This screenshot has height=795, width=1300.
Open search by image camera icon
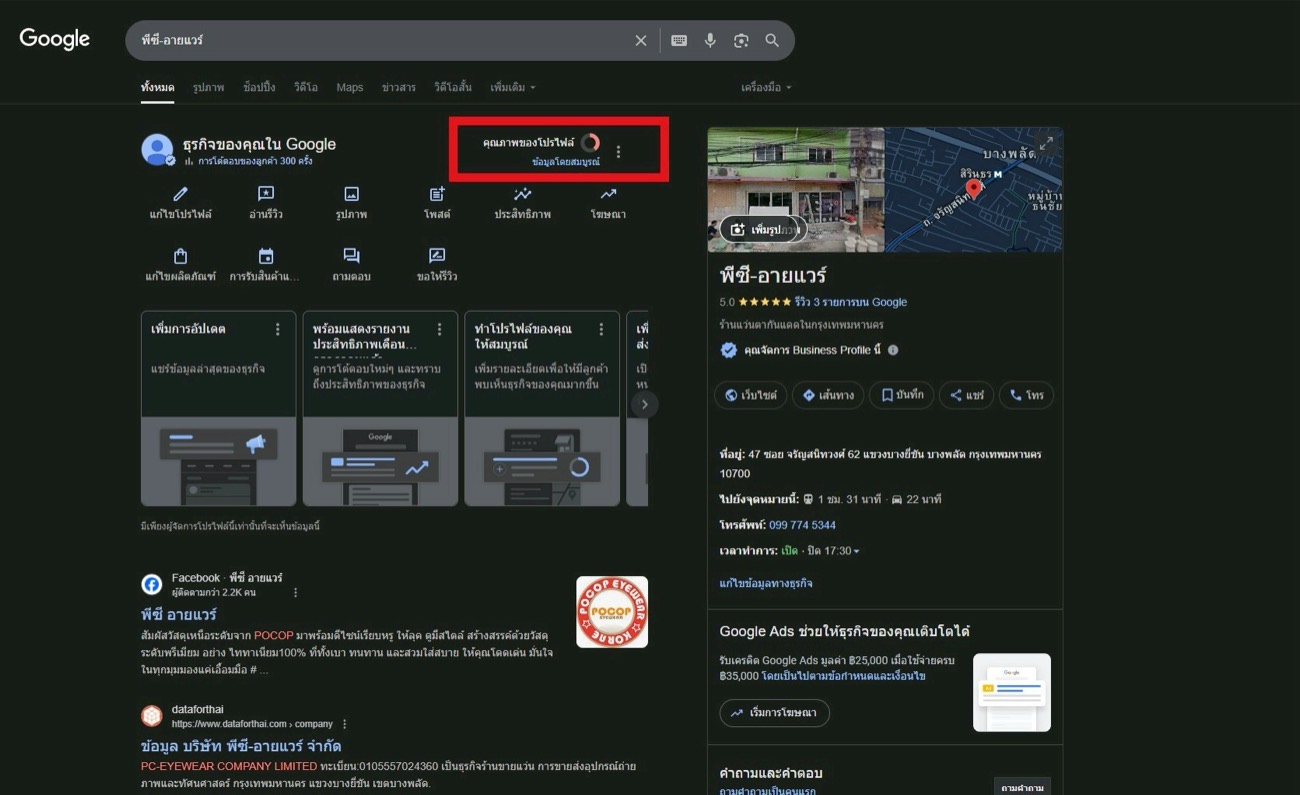tap(741, 40)
